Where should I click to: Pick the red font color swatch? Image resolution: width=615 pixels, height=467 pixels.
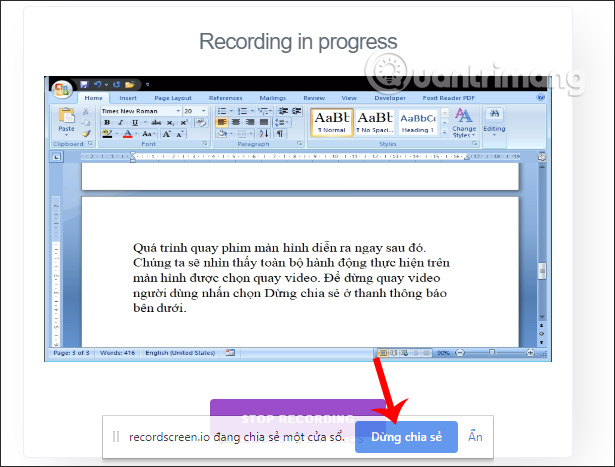(127, 134)
